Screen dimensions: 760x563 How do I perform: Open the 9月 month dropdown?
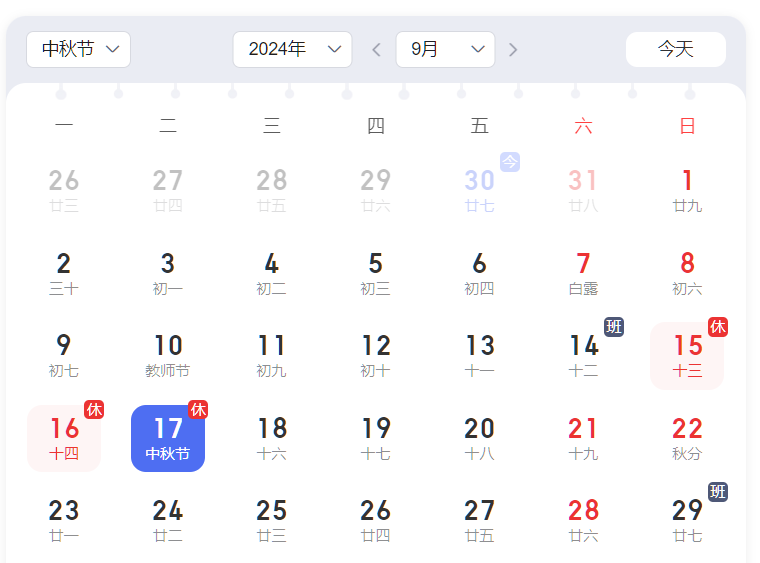point(445,49)
